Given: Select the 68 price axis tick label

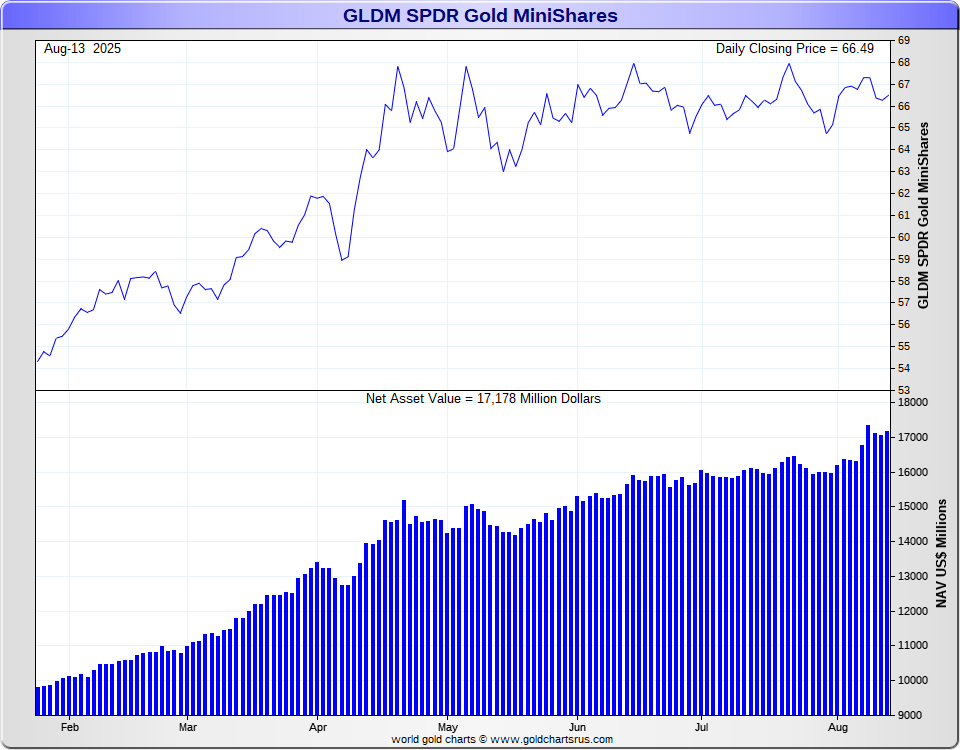Looking at the screenshot, I should (904, 62).
